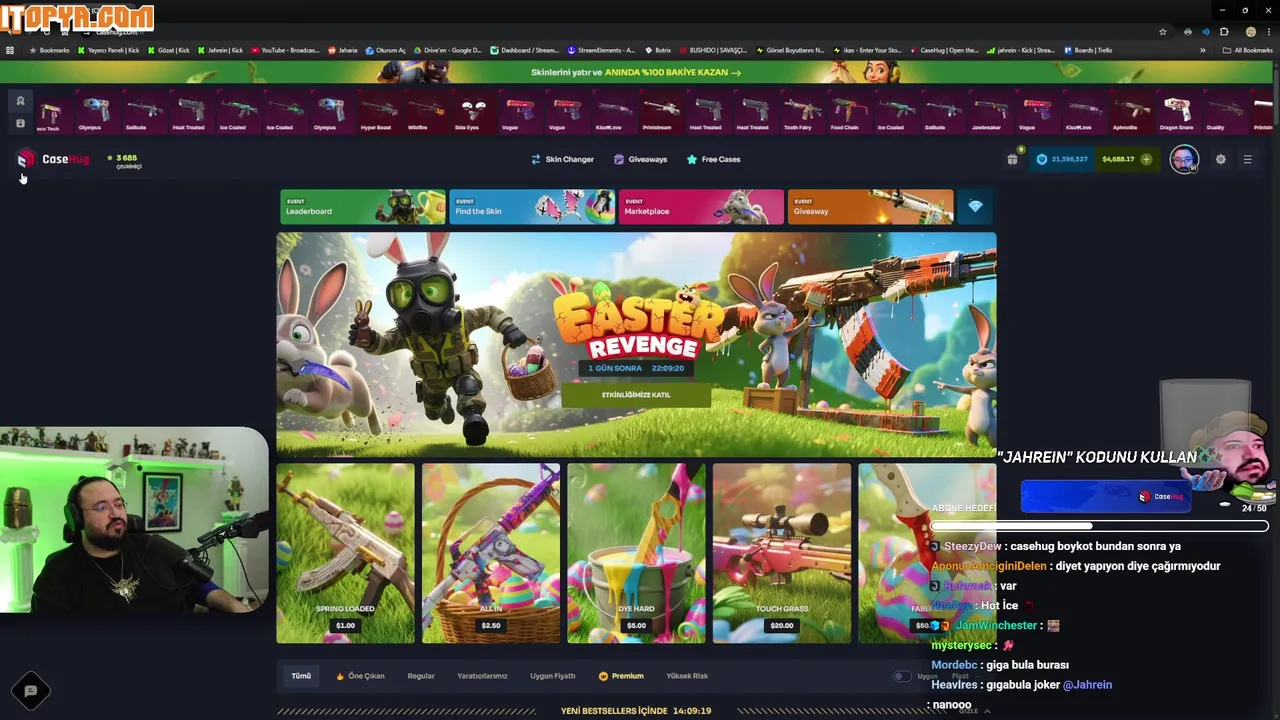1280x720 pixels.
Task: Open the Chrome three-dot menu
Action: (x=1268, y=32)
